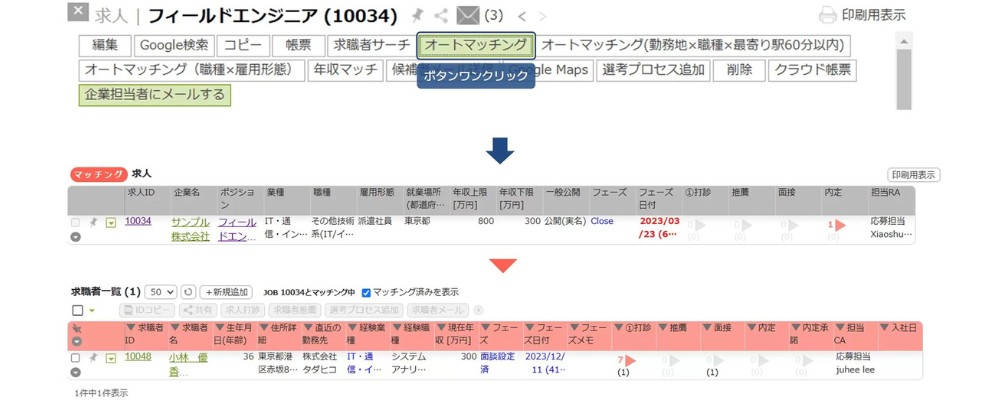Click the オートマッチング button
1000x400 pixels.
pos(476,45)
